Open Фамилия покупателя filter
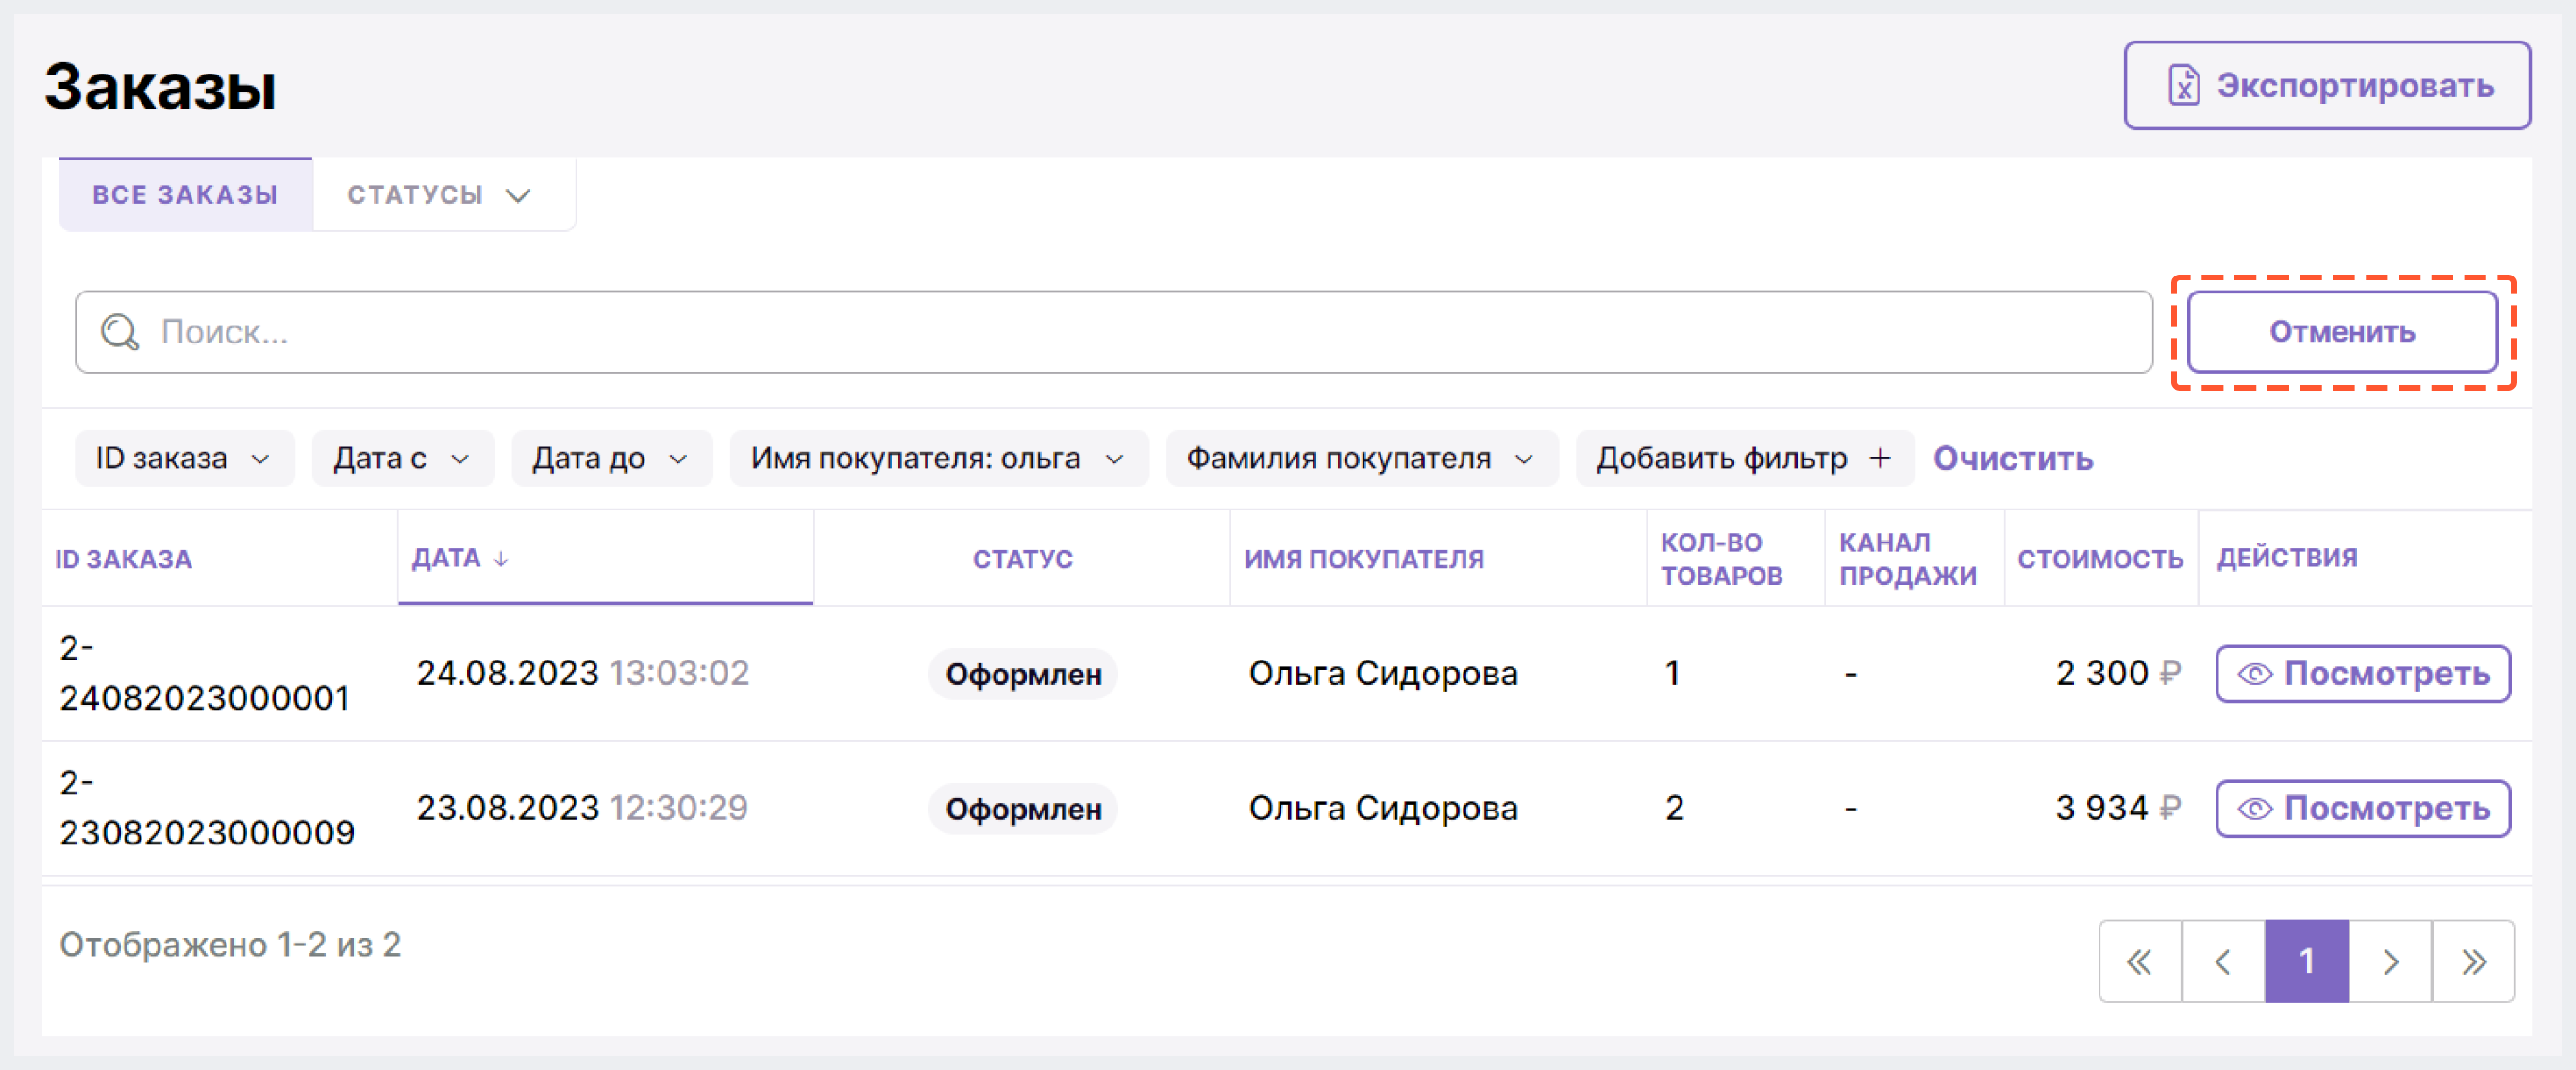 pos(1362,458)
